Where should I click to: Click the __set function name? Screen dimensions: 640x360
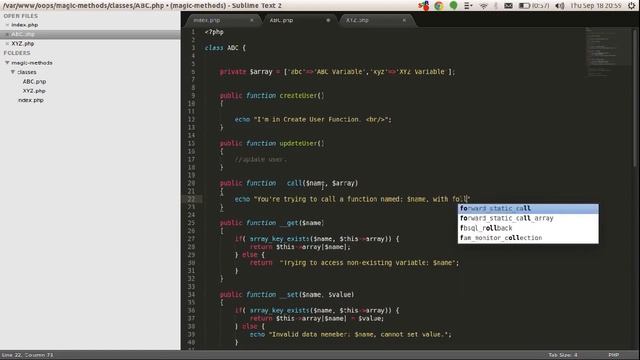tap(289, 295)
